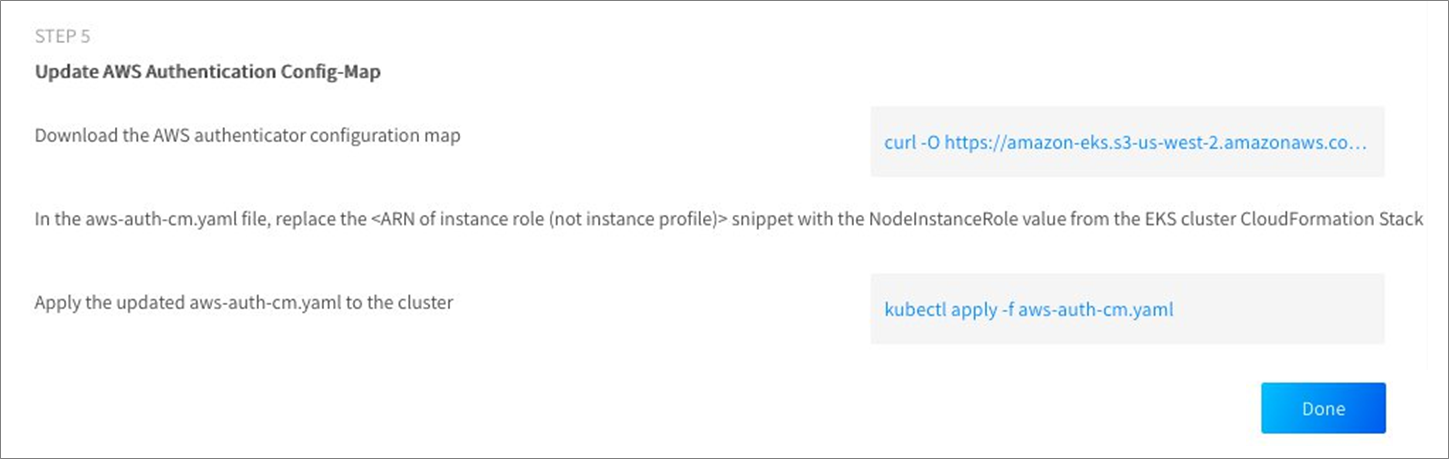Click the -f aws-auth-cm.yaml argument in the kubectl command

point(1087,310)
